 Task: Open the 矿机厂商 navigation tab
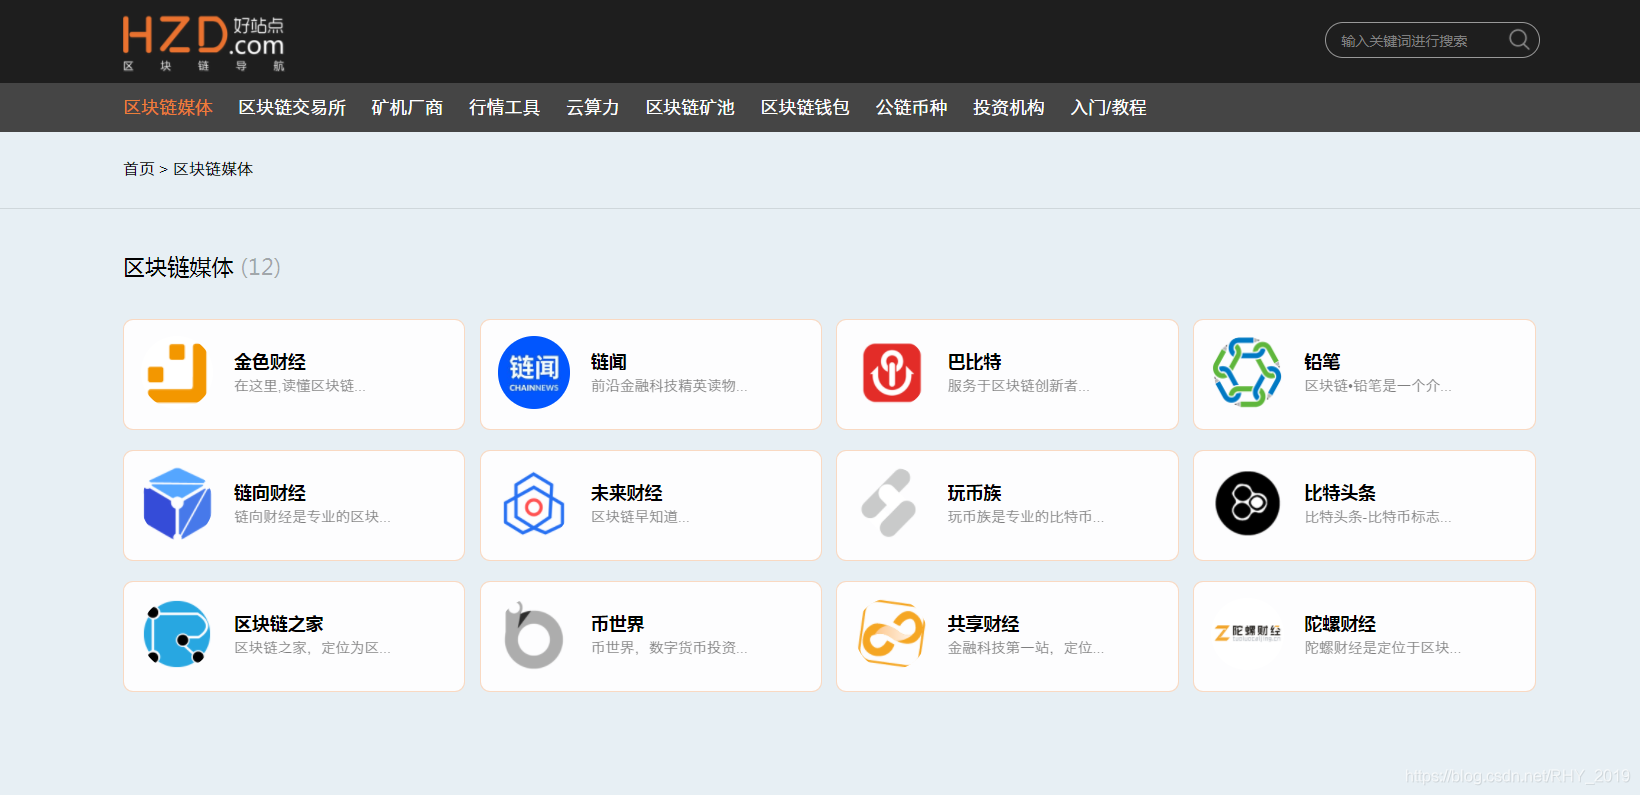[407, 107]
